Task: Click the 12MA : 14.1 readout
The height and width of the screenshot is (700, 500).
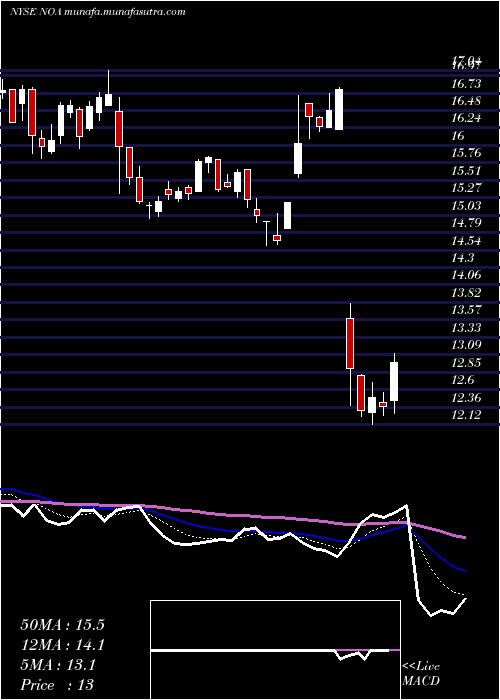Action: pos(62,645)
